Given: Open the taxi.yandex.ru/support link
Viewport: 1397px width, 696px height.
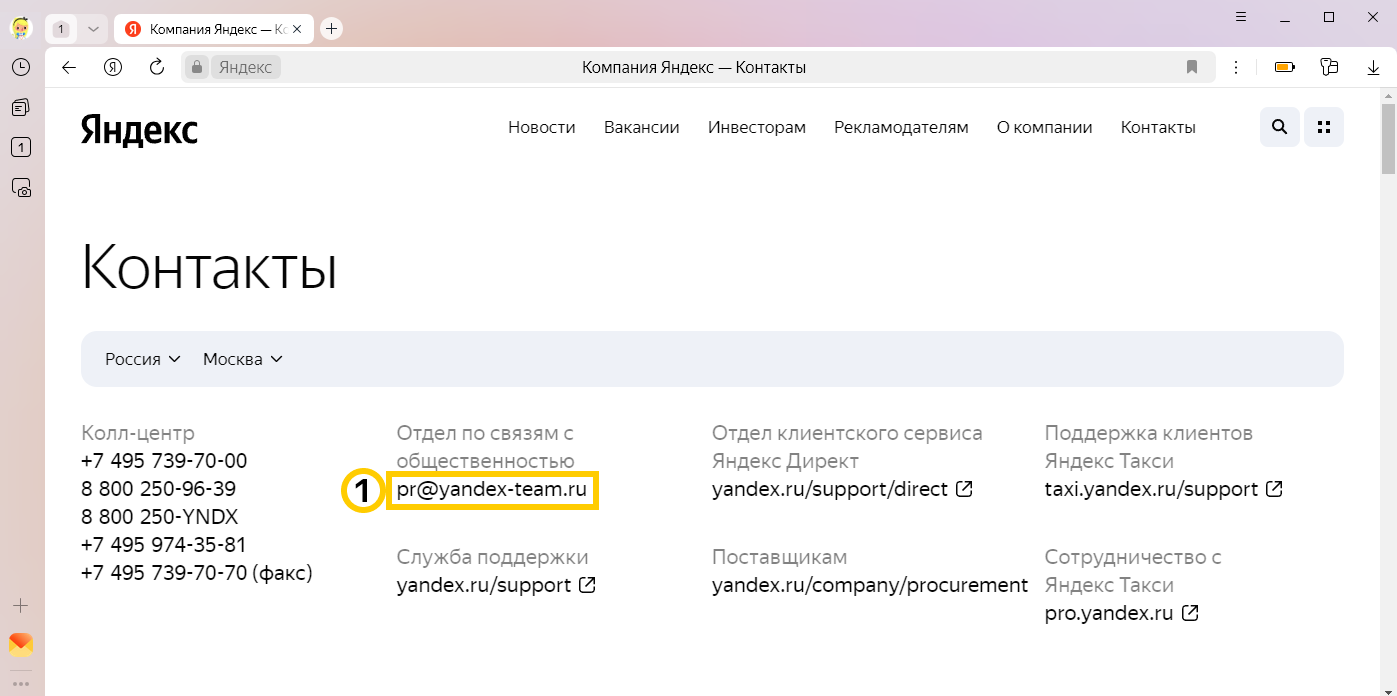Looking at the screenshot, I should coord(1151,490).
